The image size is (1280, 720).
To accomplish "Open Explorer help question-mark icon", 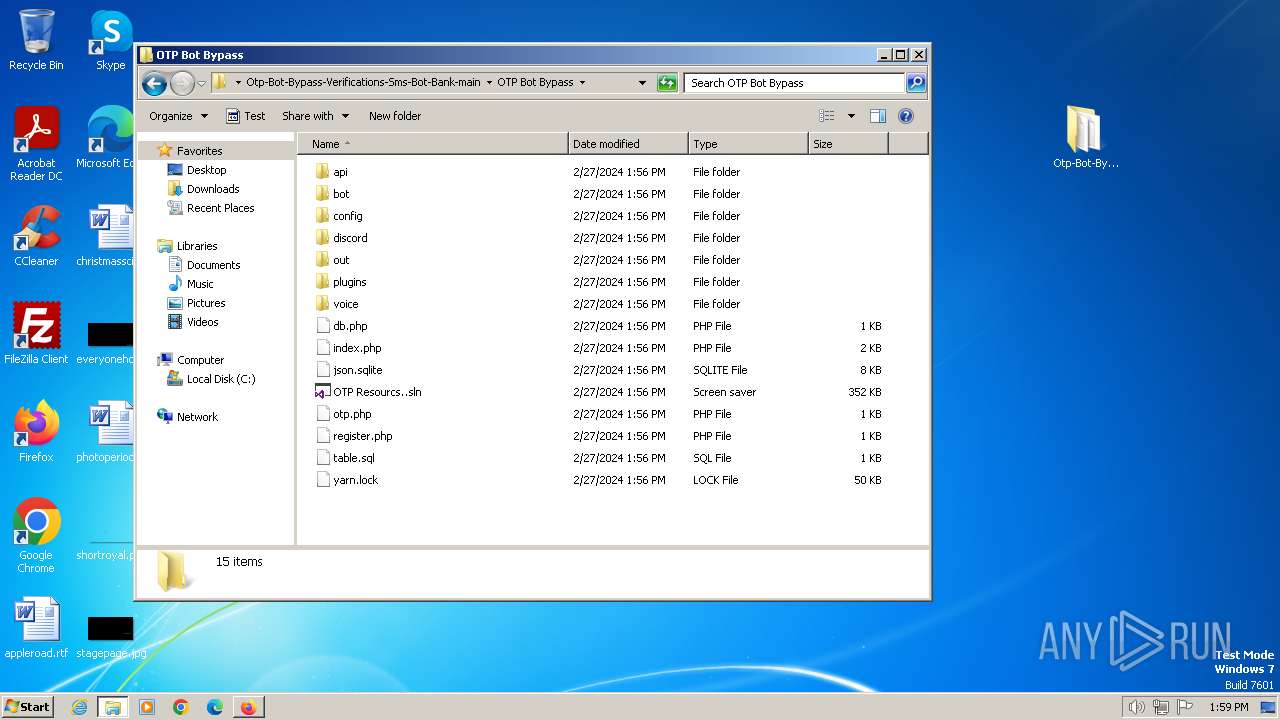I will pyautogui.click(x=906, y=116).
